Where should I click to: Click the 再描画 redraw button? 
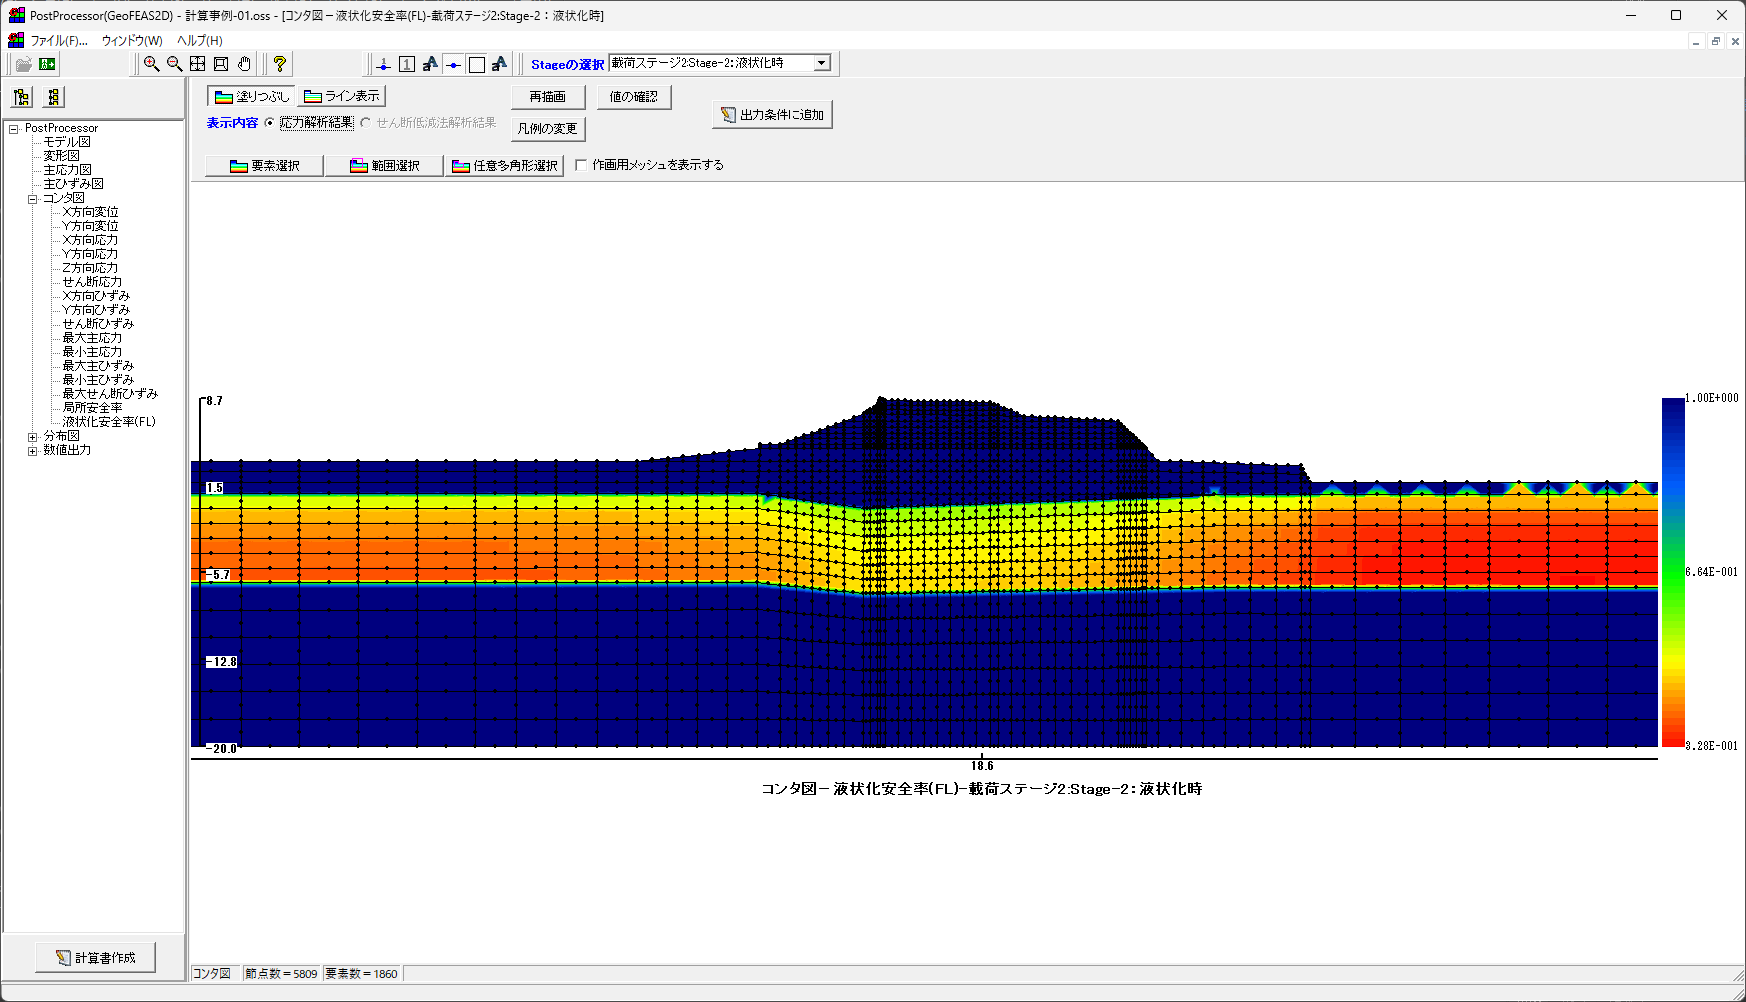click(x=548, y=97)
